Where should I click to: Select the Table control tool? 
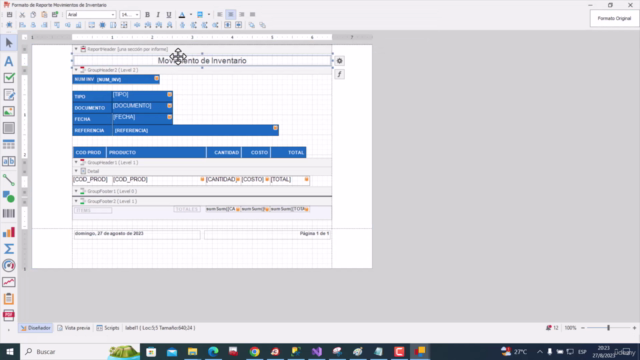(9, 144)
